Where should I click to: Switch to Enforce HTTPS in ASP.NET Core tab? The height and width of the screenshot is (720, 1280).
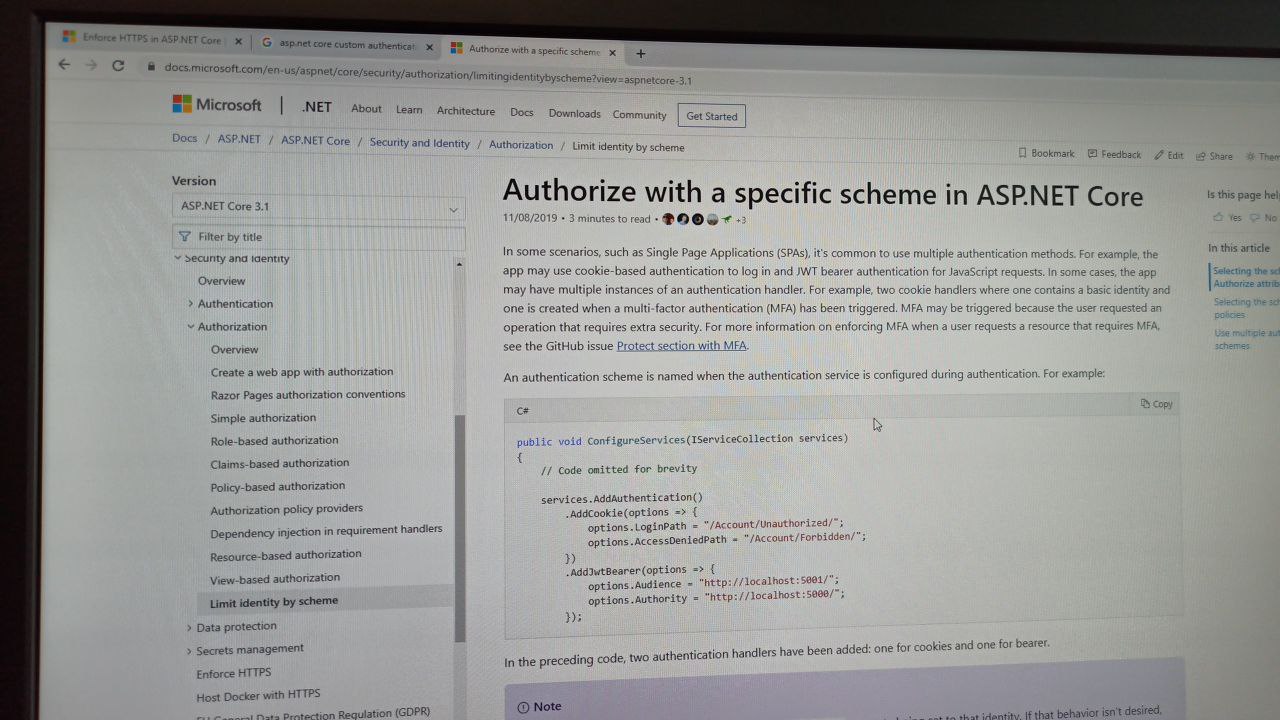(152, 40)
